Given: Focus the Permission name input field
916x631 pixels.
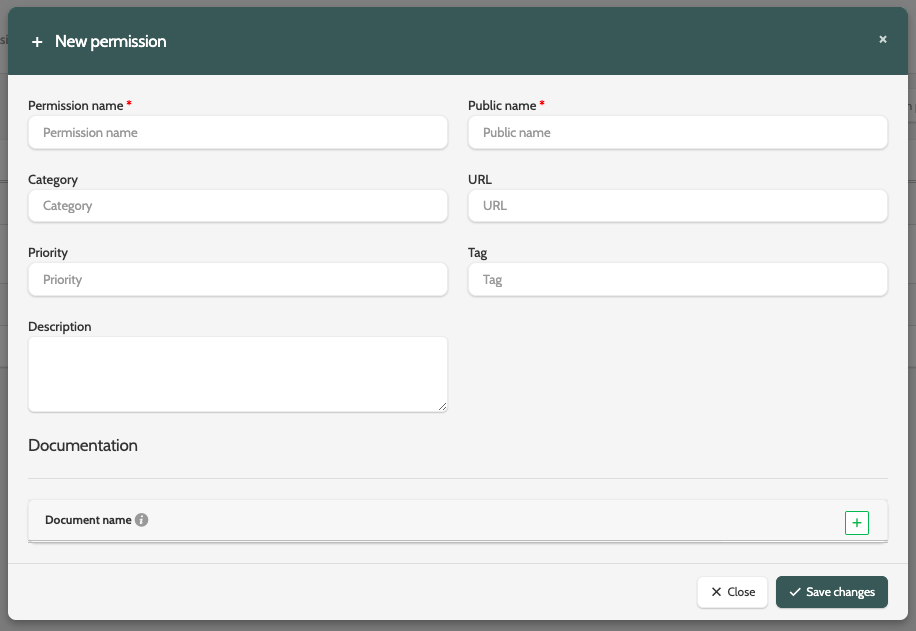Looking at the screenshot, I should [238, 133].
